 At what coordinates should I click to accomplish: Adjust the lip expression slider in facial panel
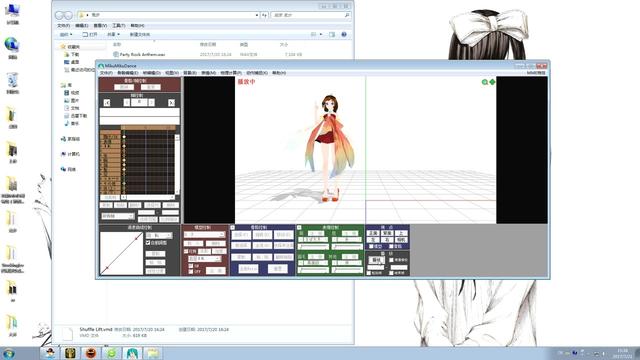click(347, 247)
